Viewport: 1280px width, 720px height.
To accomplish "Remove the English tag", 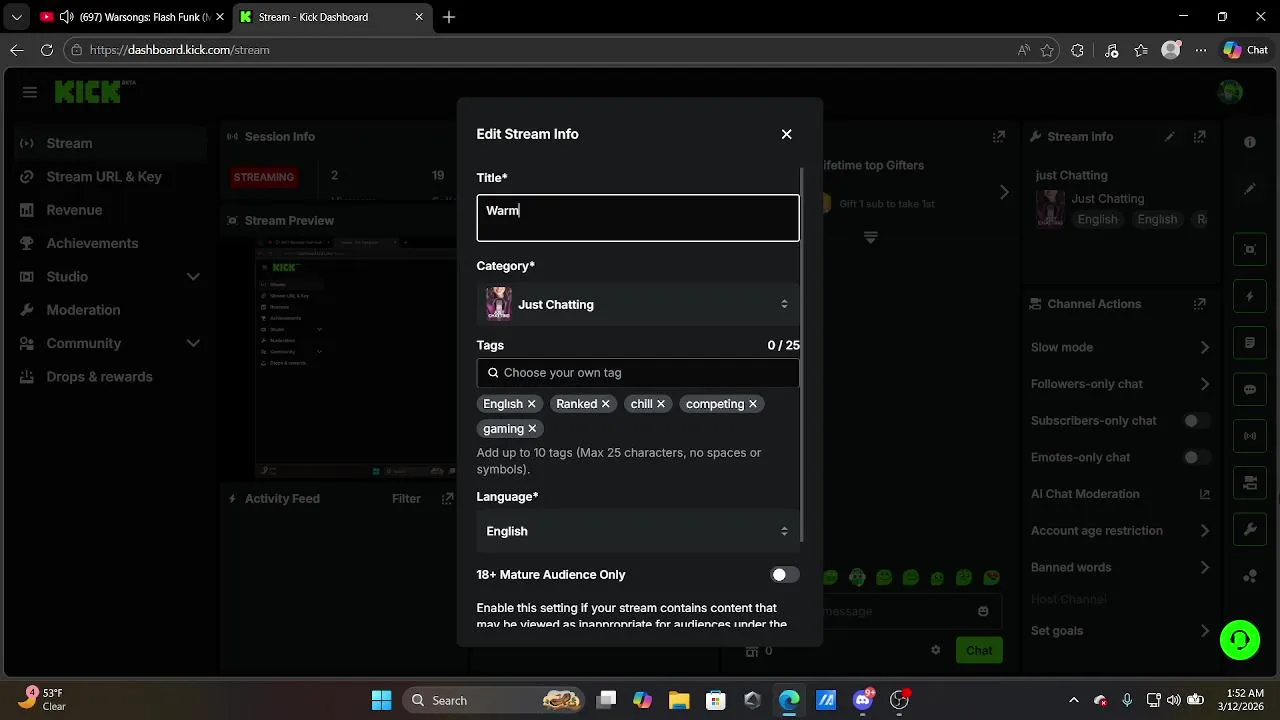I will point(532,404).
